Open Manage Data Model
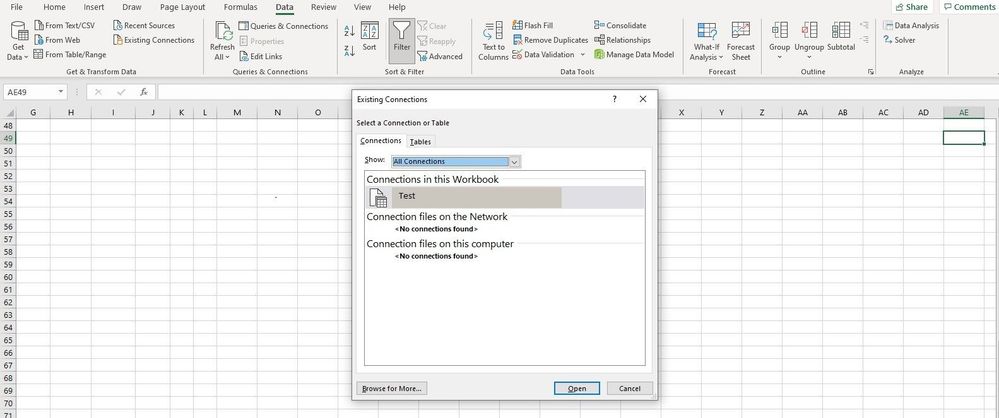 tap(634, 54)
